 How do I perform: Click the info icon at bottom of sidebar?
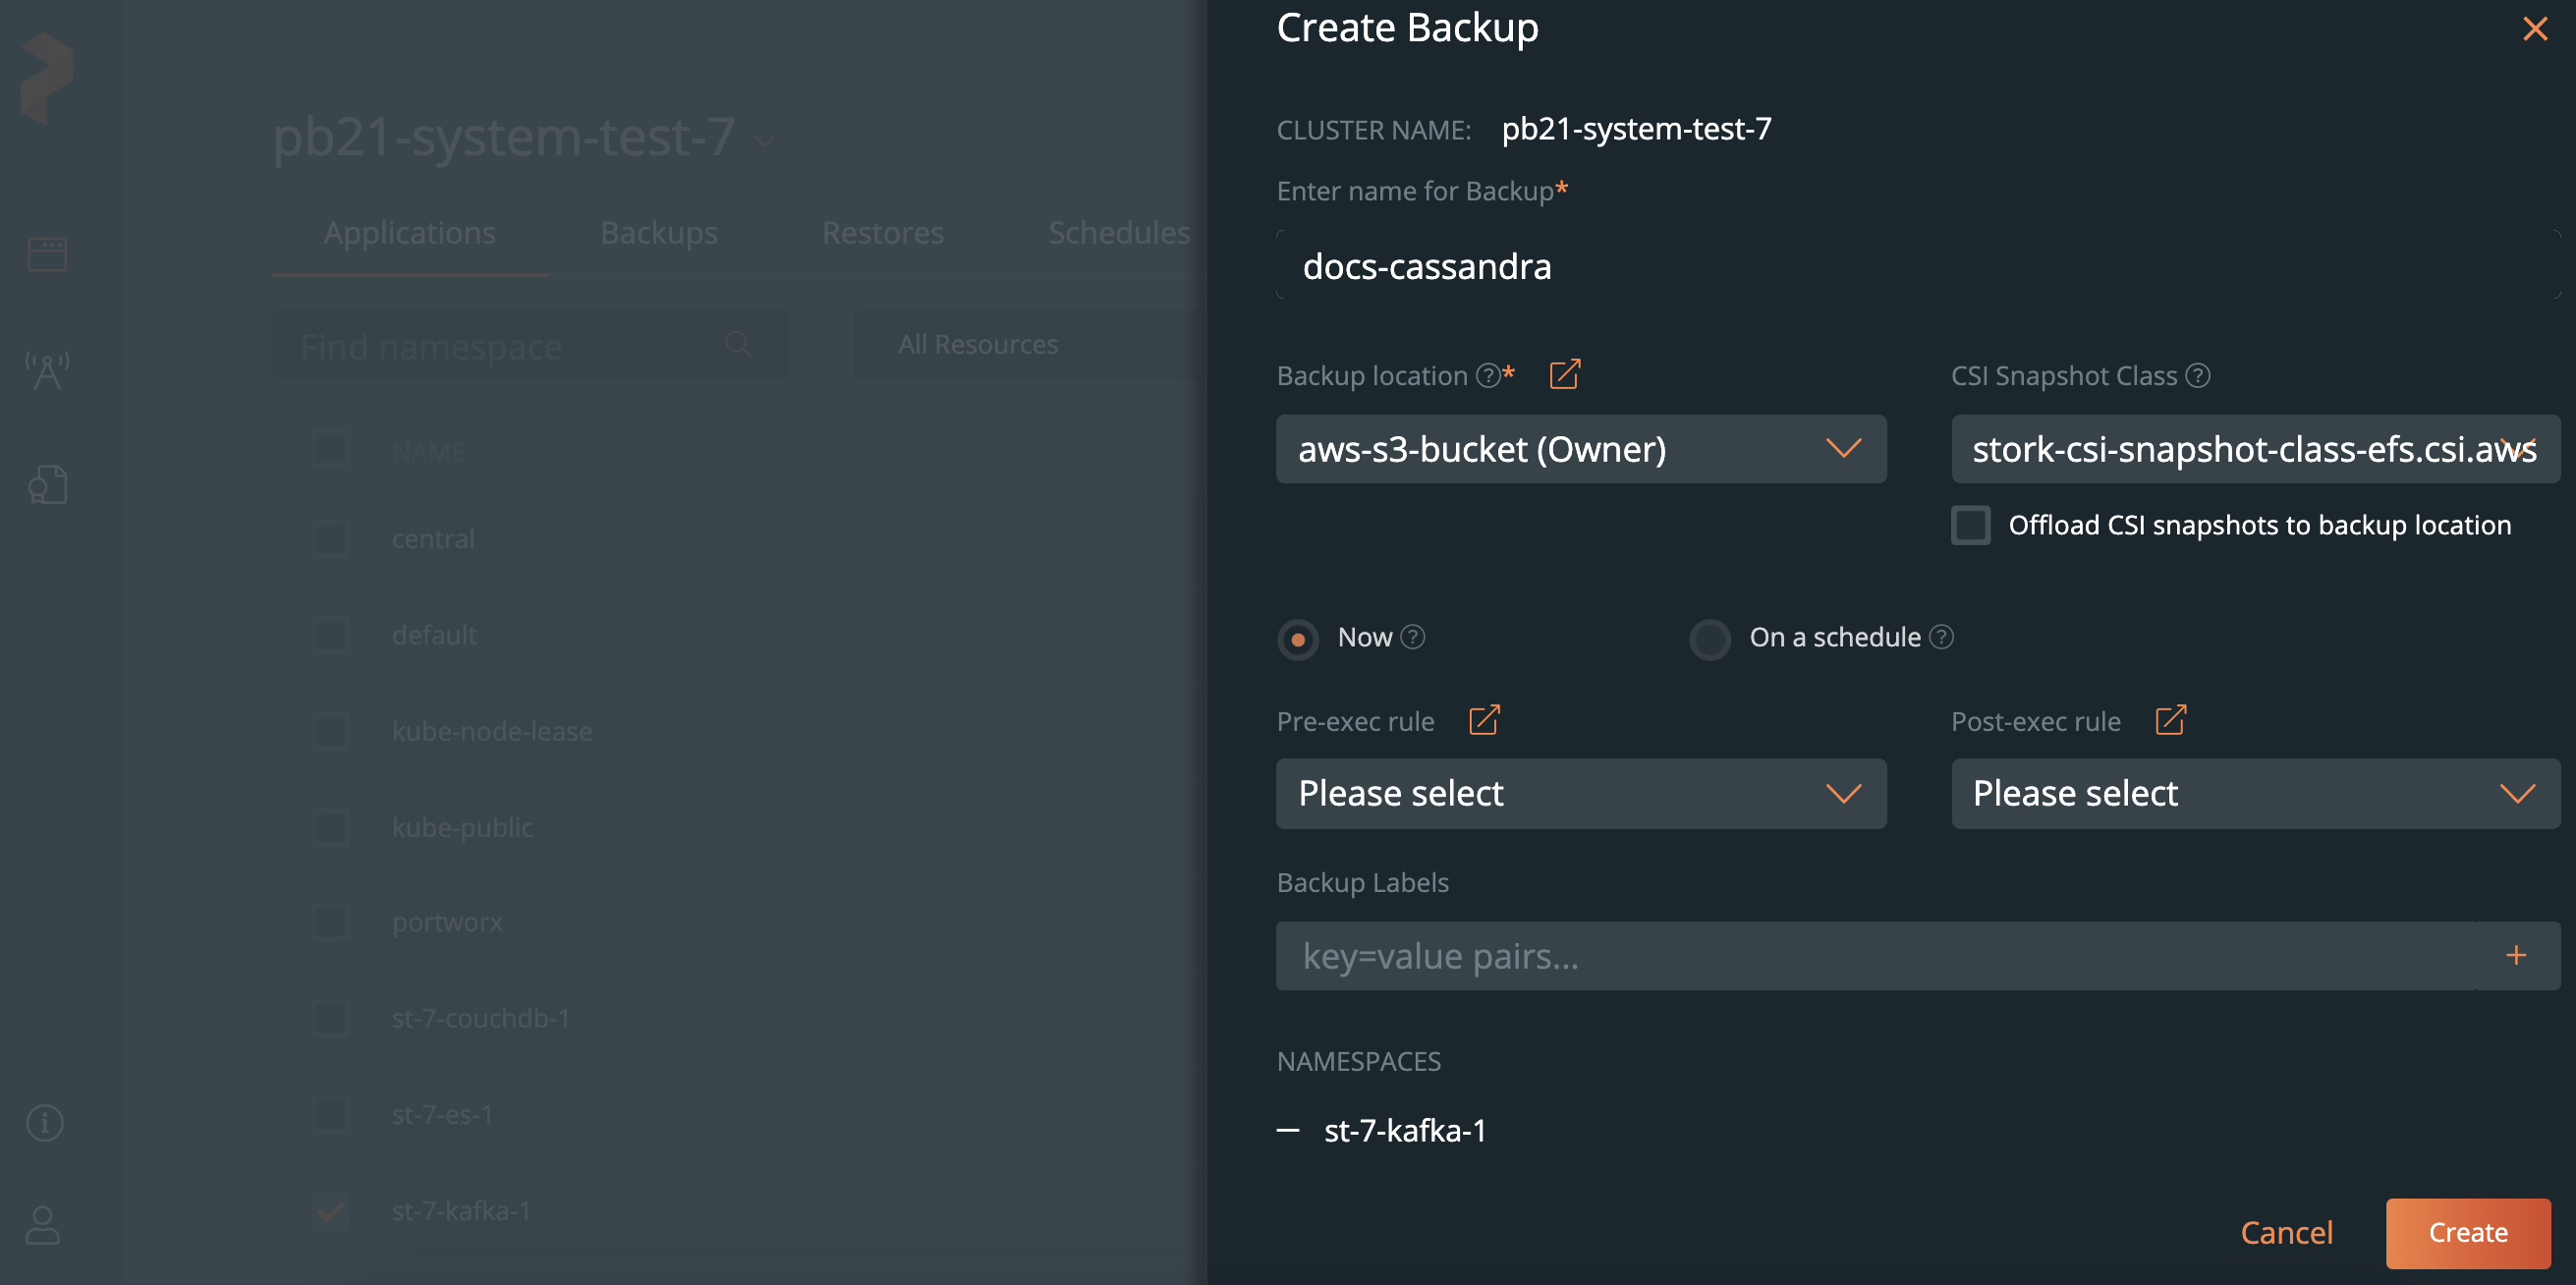coord(44,1122)
